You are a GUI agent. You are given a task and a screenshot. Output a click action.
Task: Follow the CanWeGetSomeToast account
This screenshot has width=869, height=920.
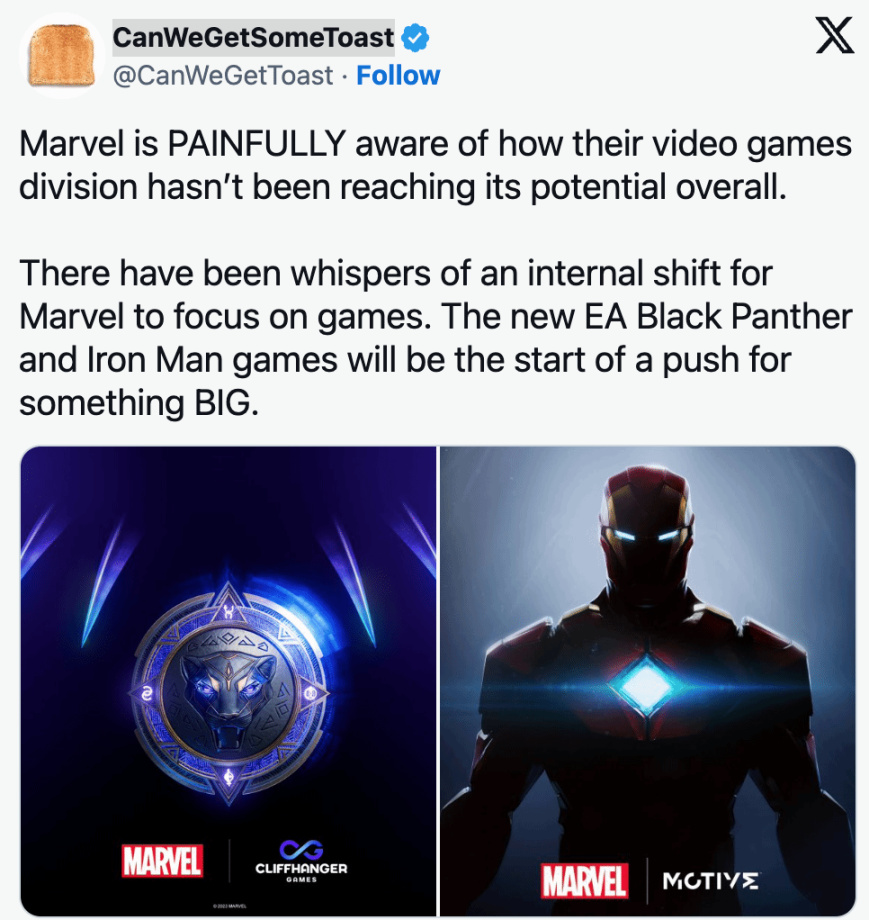coord(398,76)
